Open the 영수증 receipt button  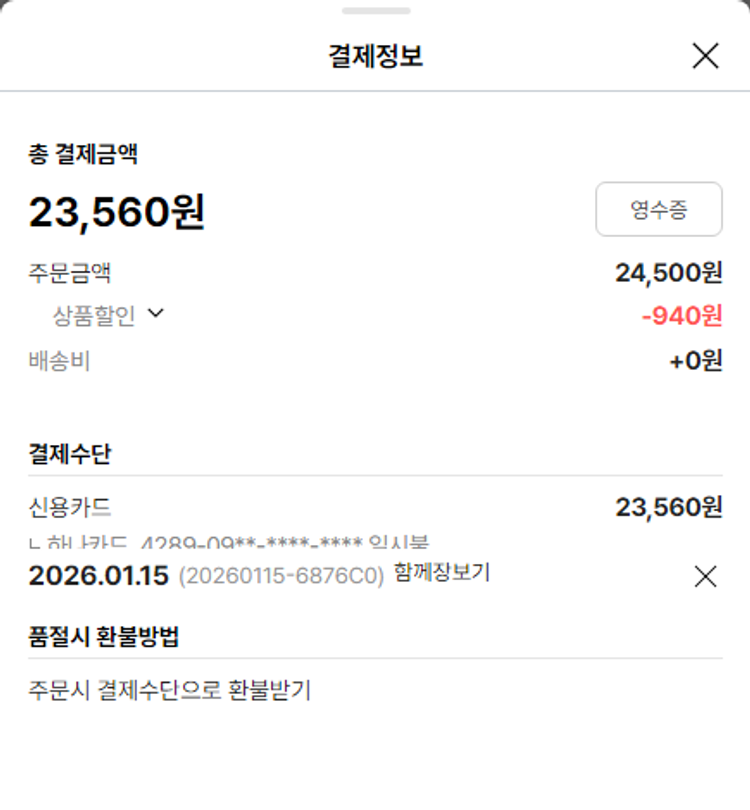pyautogui.click(x=659, y=209)
